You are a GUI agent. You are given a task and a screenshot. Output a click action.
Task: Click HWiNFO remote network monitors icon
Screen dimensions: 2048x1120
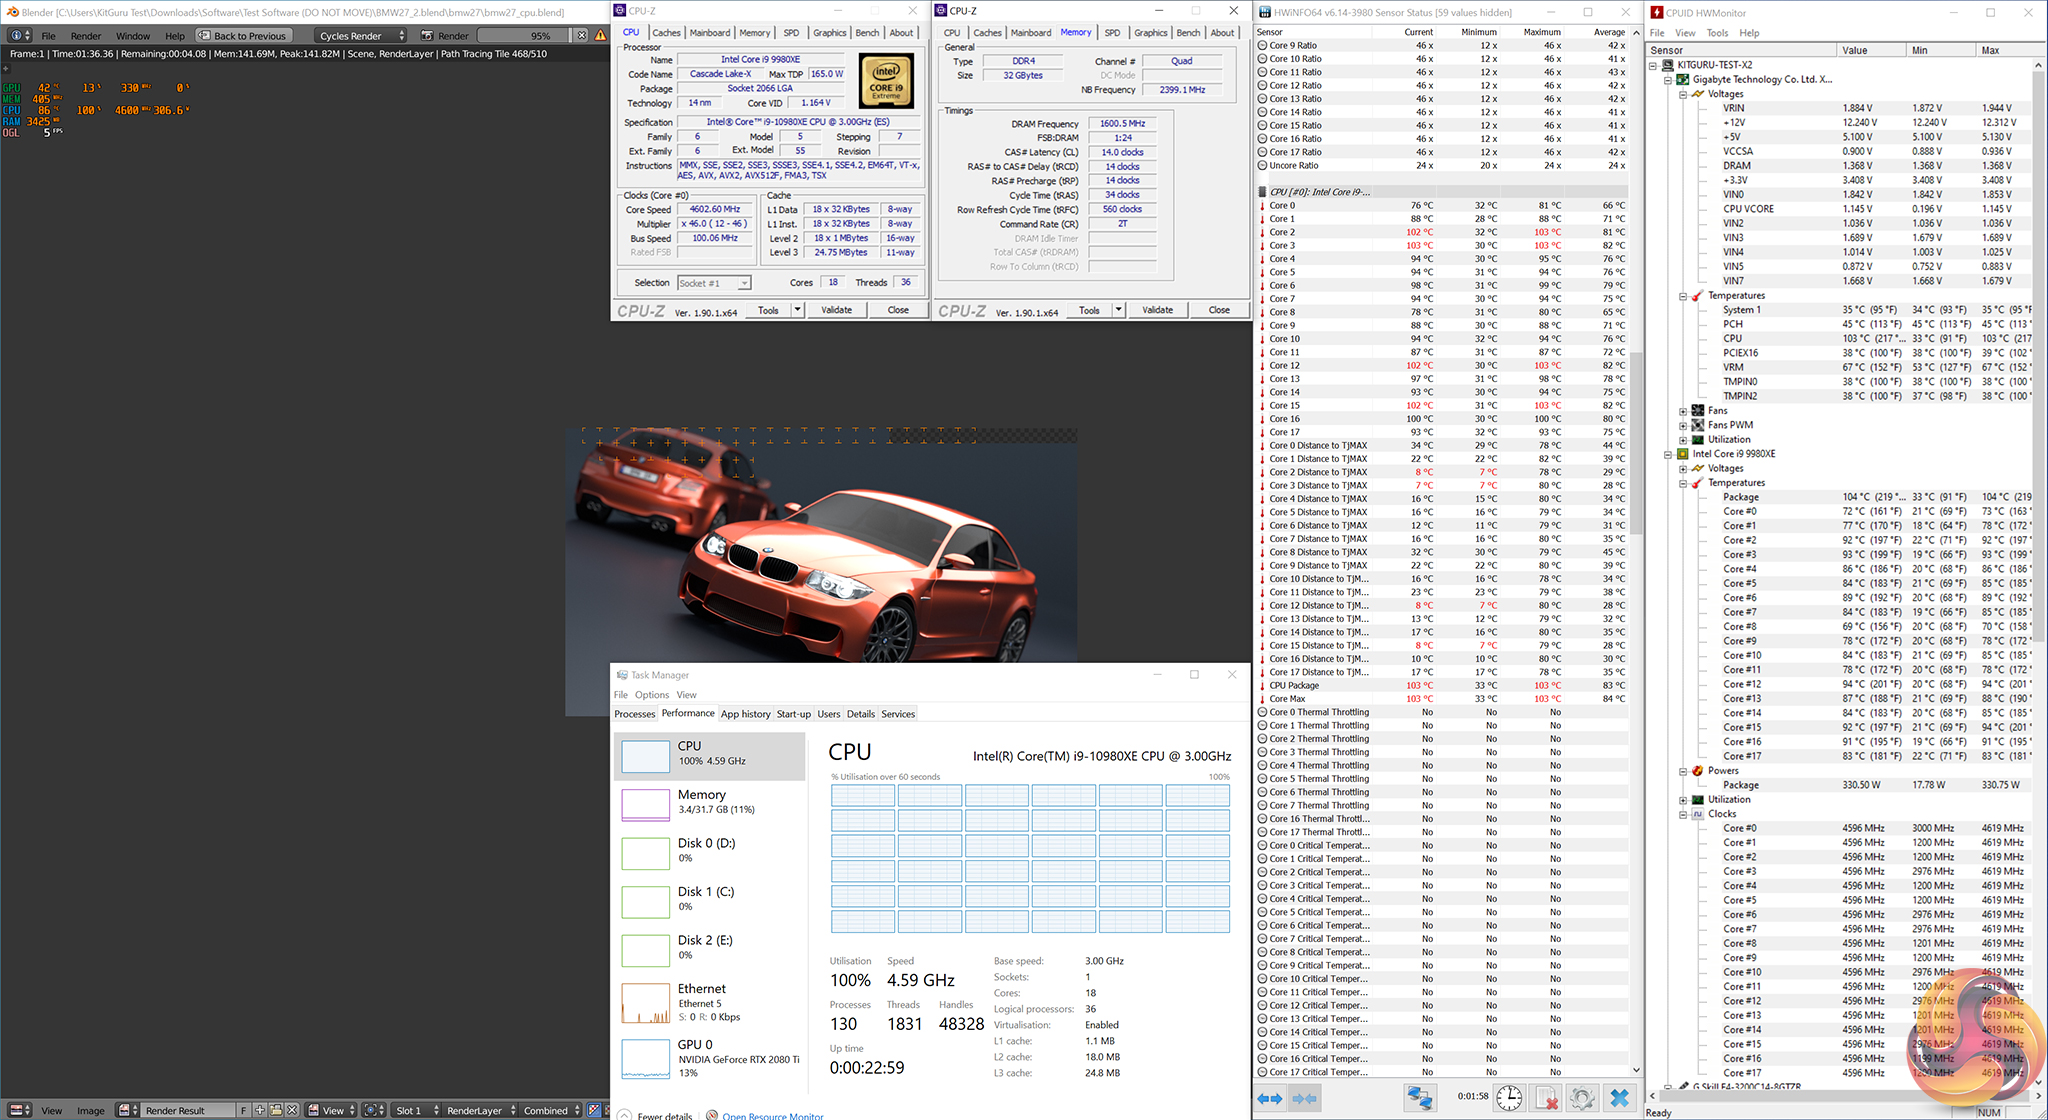(1419, 1098)
